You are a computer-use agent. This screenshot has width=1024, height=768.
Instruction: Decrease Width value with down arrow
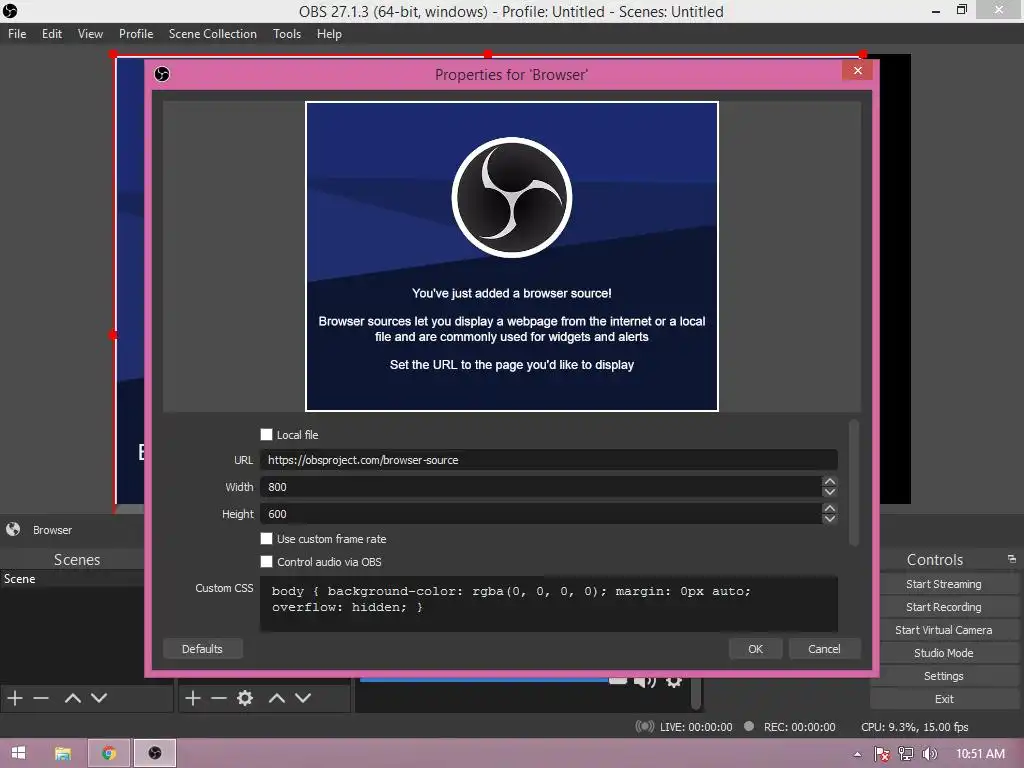(829, 492)
